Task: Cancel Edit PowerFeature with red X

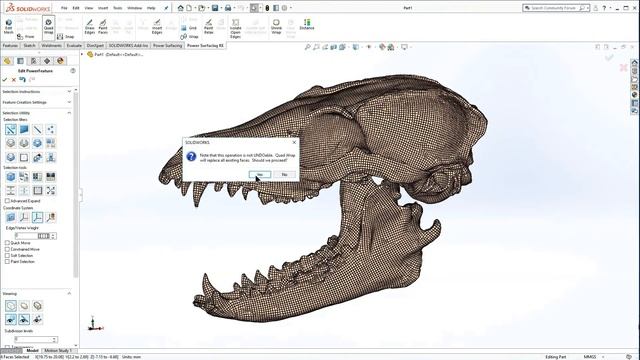Action: coord(13,80)
